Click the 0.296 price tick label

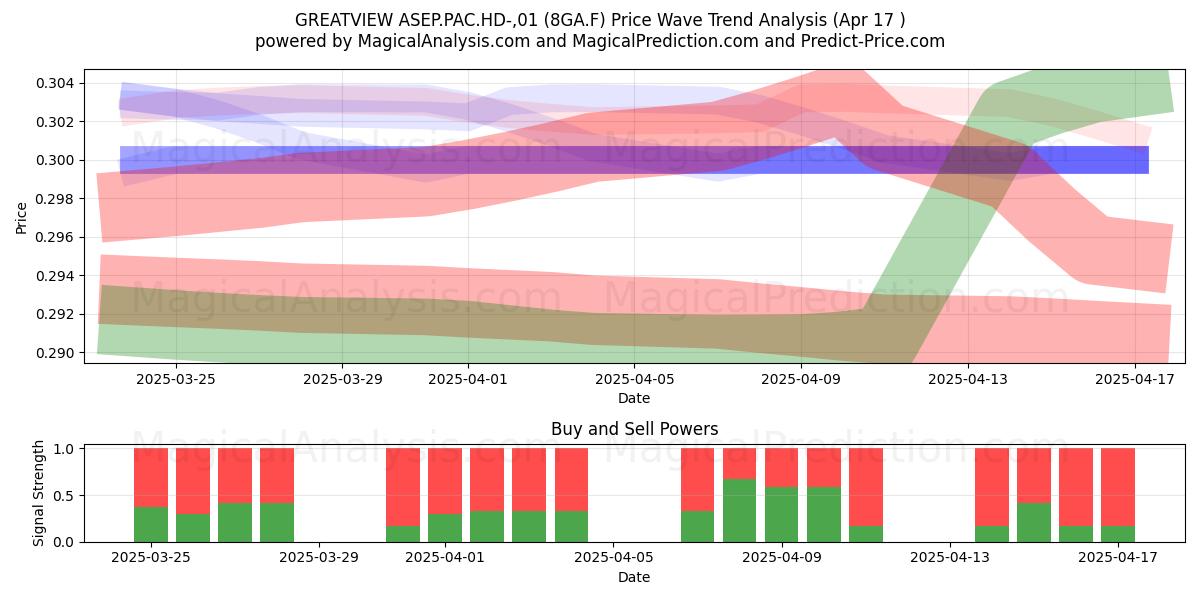pos(57,237)
